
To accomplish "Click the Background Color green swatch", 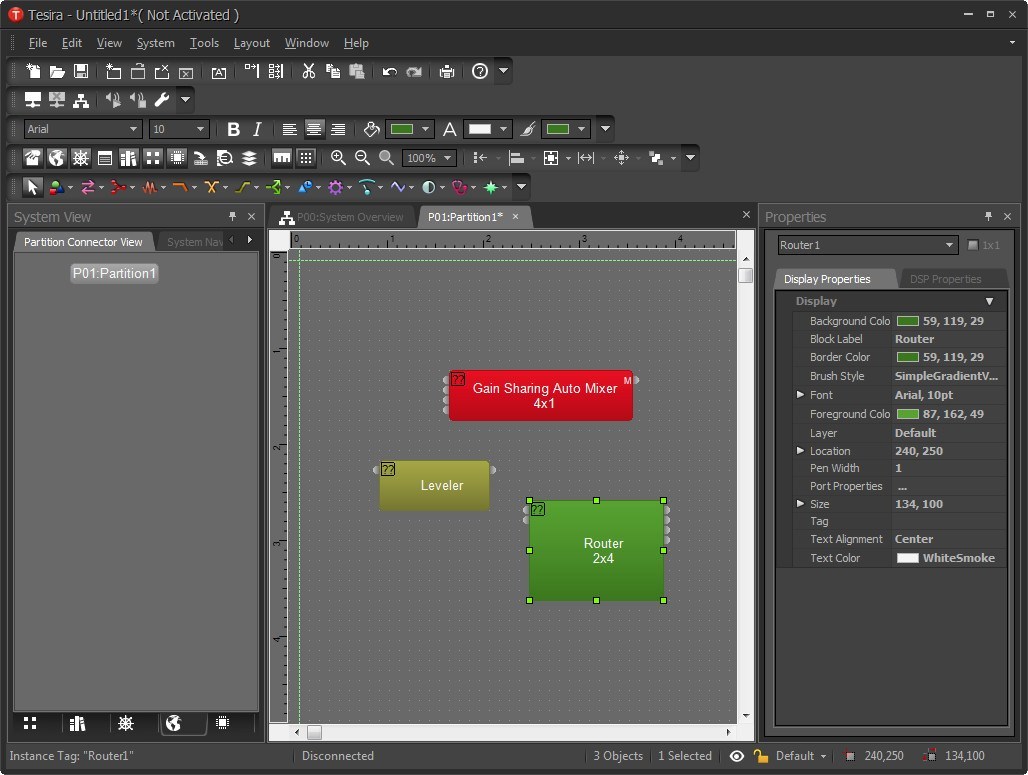I will 907,321.
